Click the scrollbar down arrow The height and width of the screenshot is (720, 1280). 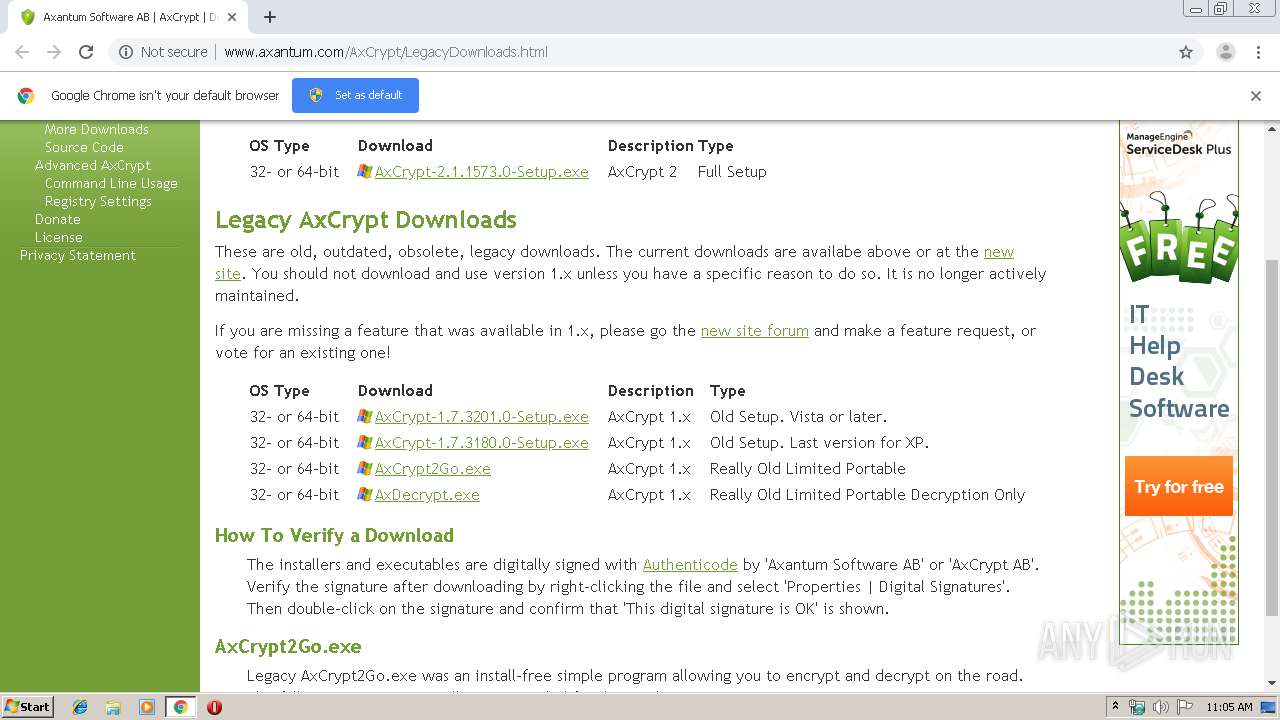pos(1271,683)
